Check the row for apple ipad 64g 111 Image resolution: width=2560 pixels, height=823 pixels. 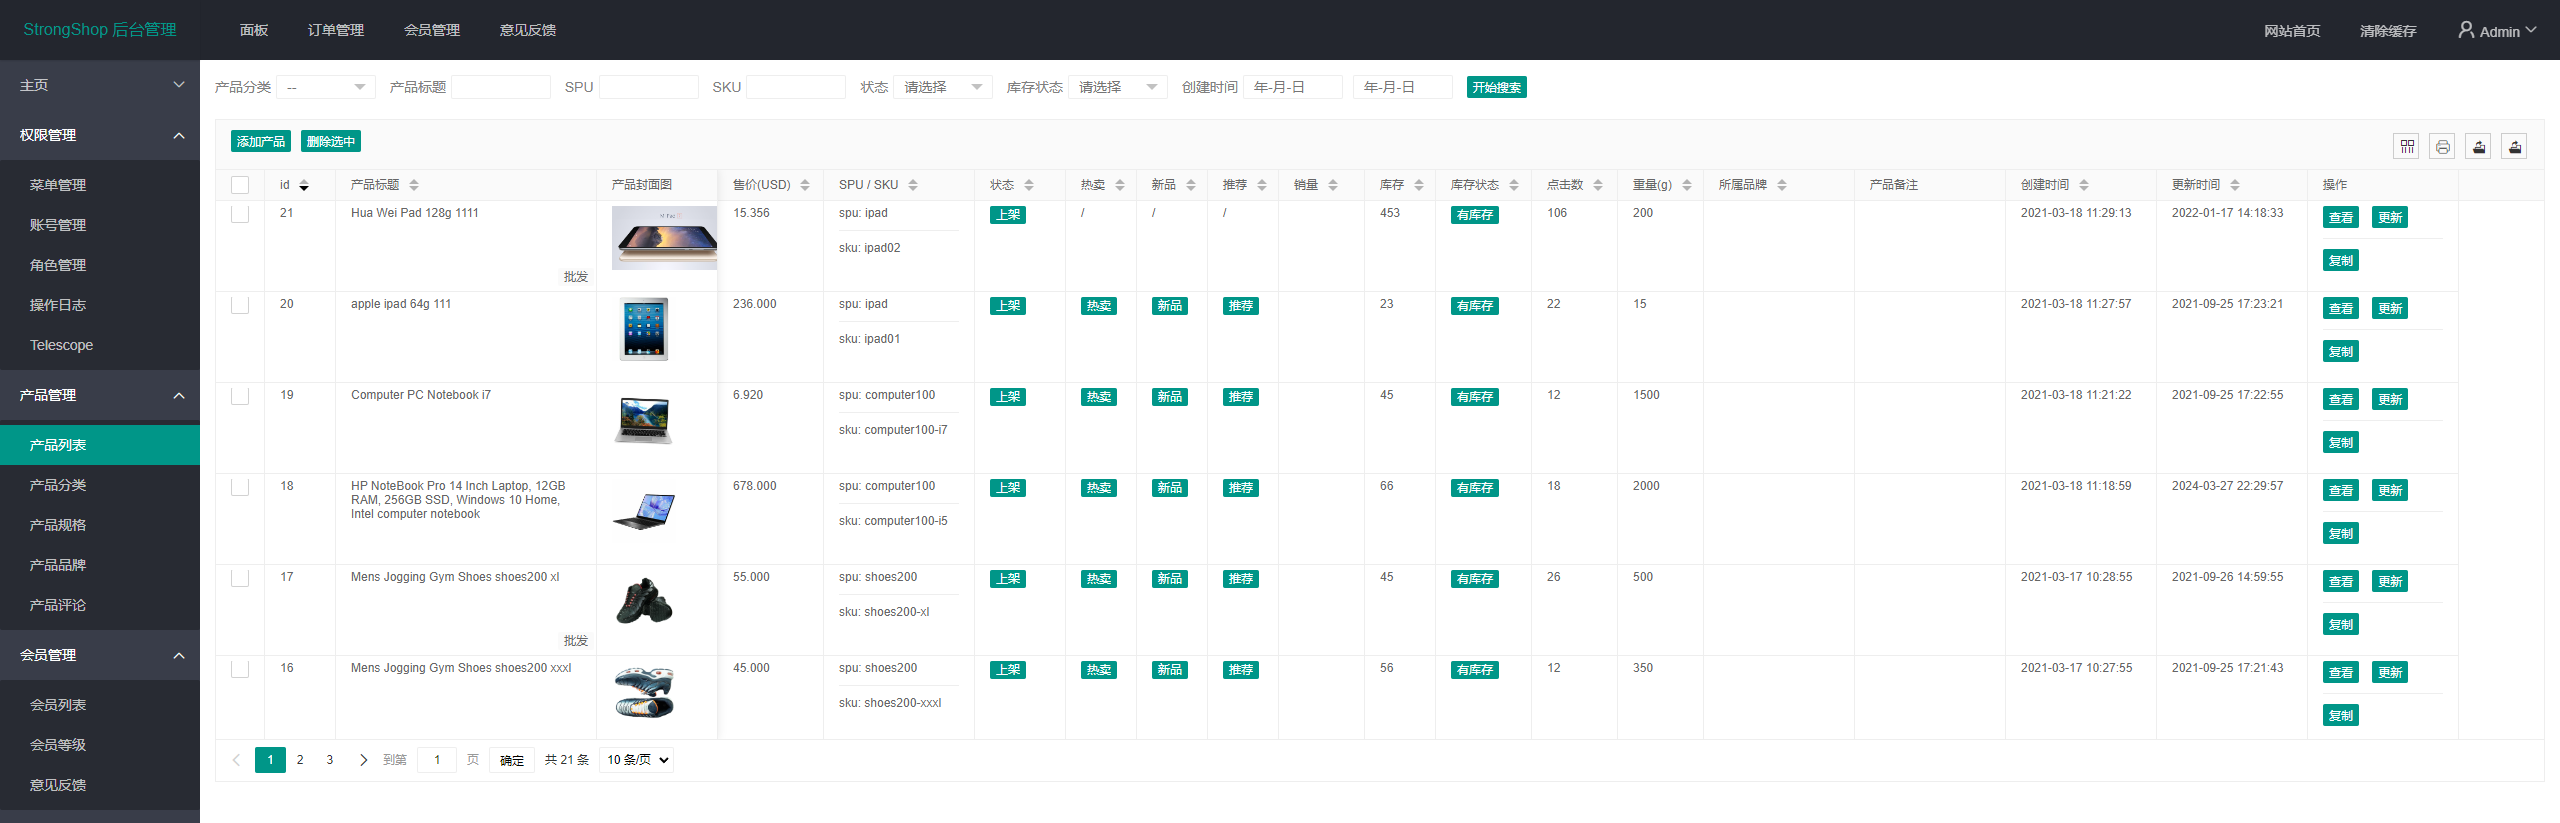240,305
